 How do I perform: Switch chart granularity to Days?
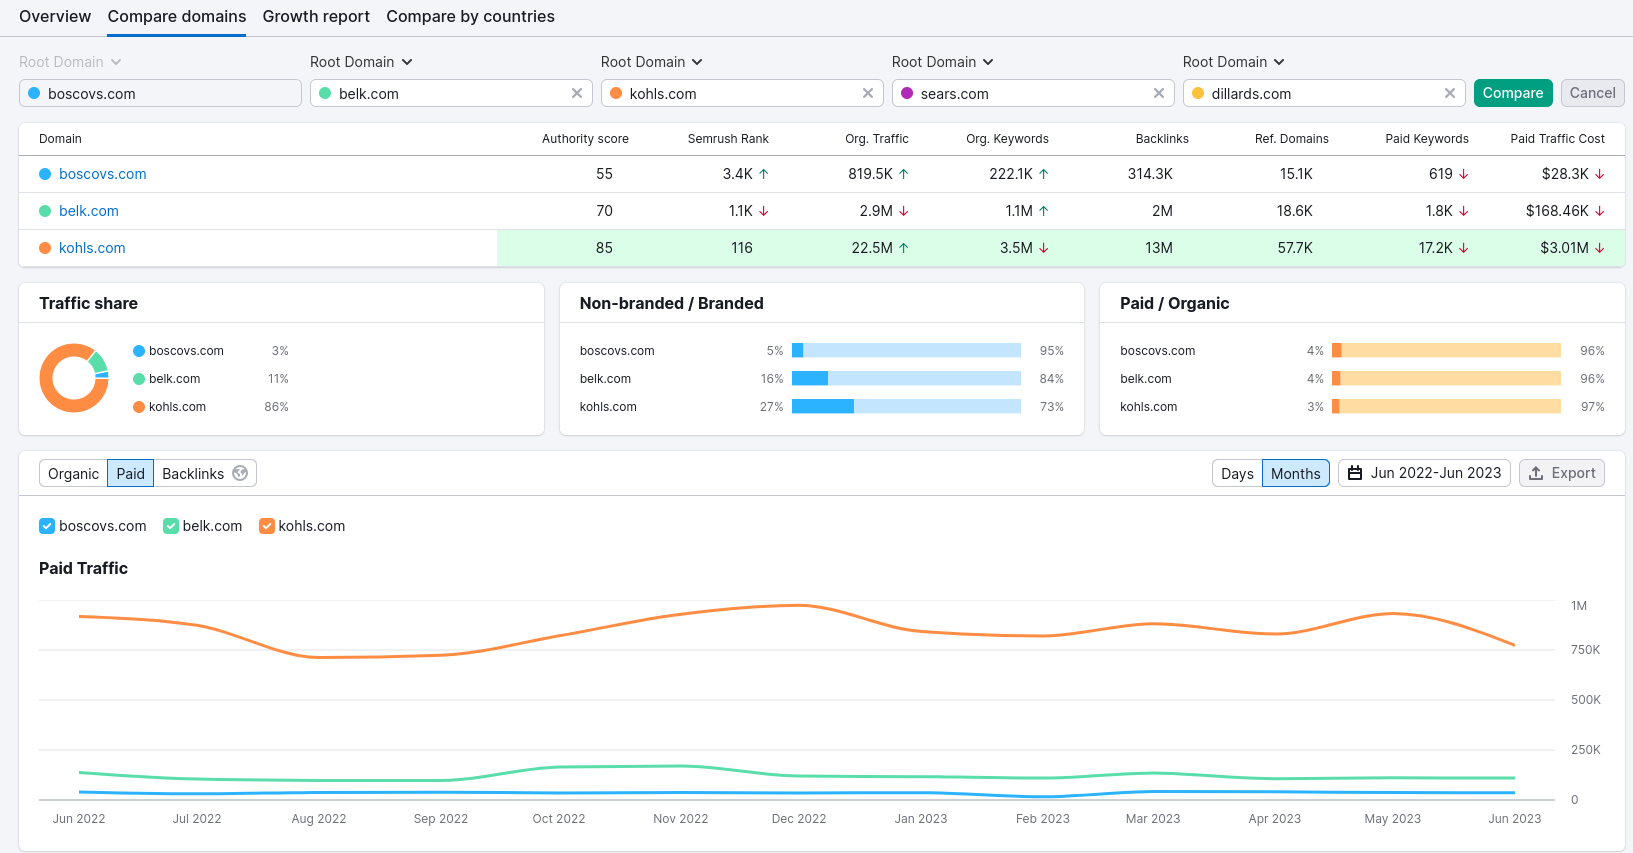(x=1237, y=473)
